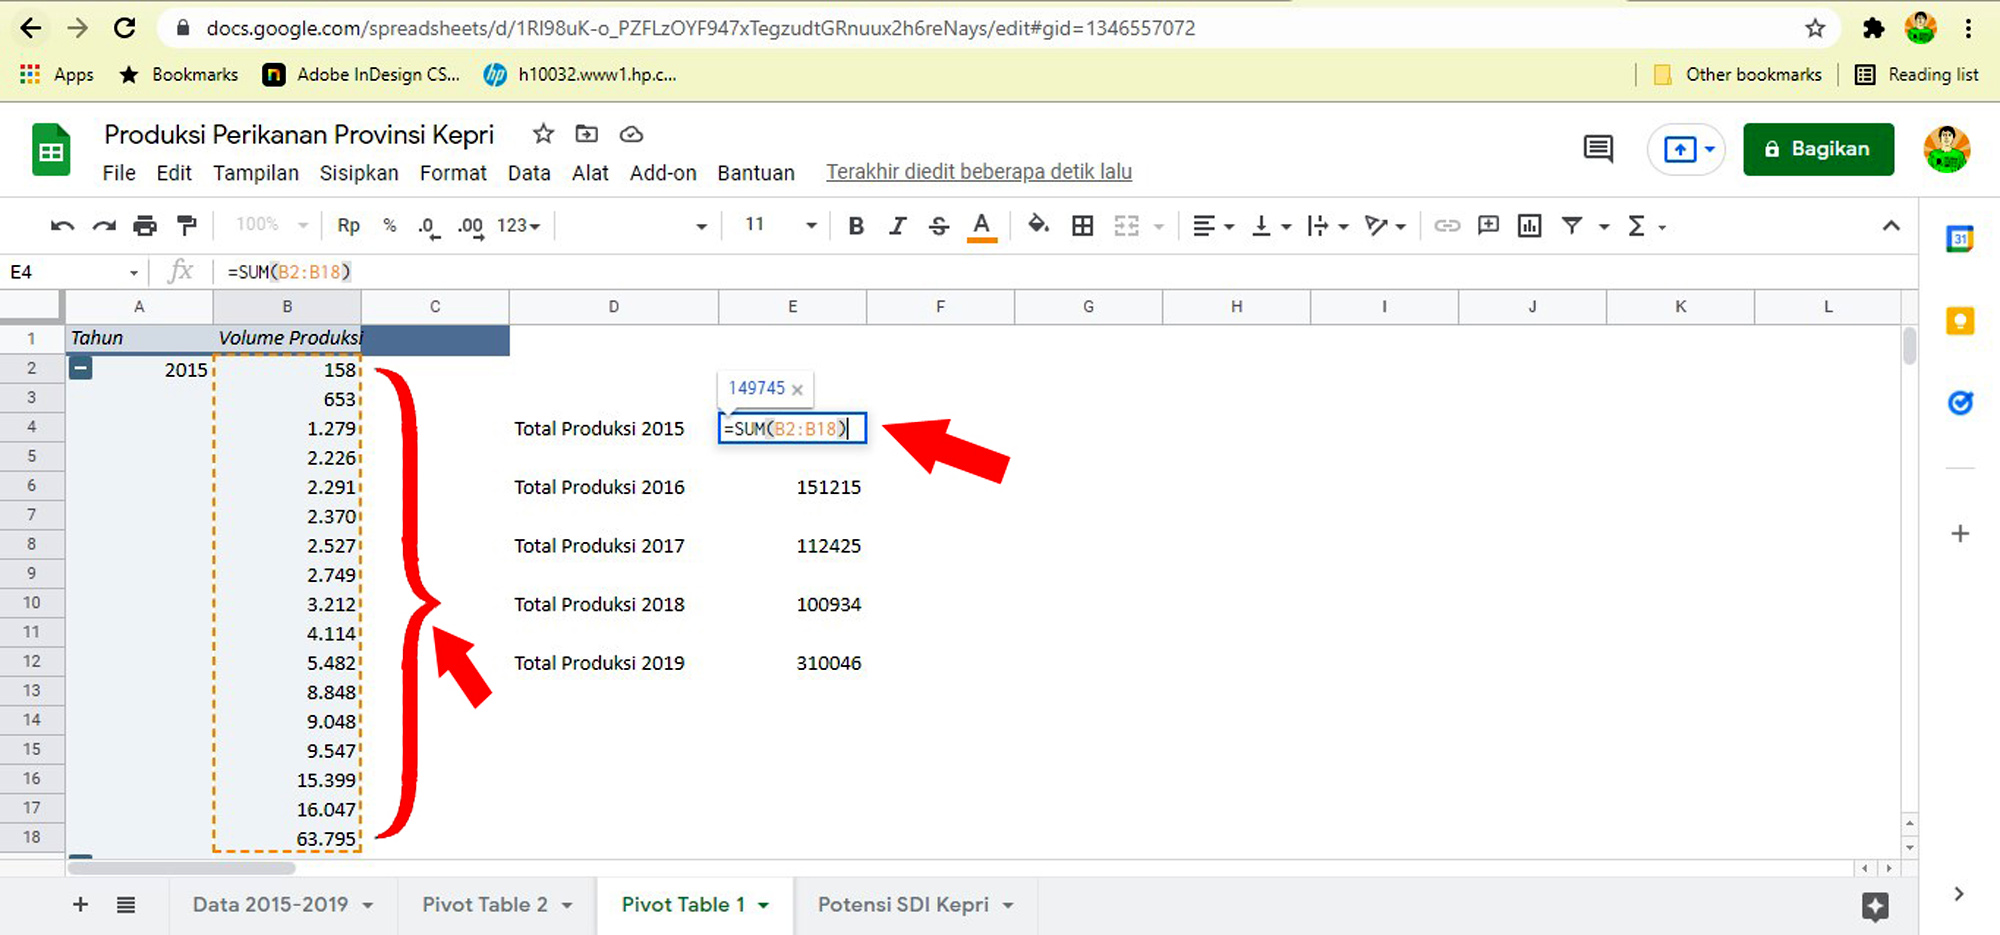
Task: Click the insert link icon
Action: point(1447,225)
